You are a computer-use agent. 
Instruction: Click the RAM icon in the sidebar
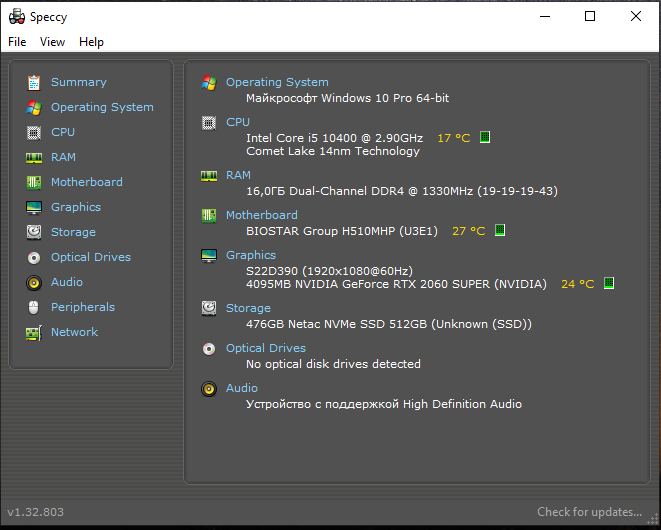pyautogui.click(x=34, y=157)
